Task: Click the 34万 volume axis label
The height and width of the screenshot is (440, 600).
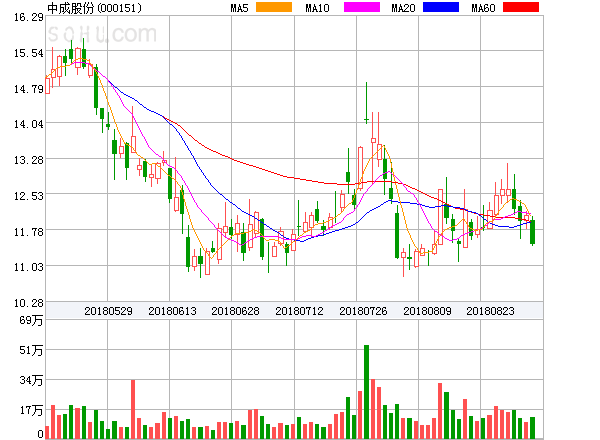Action: coord(31,380)
